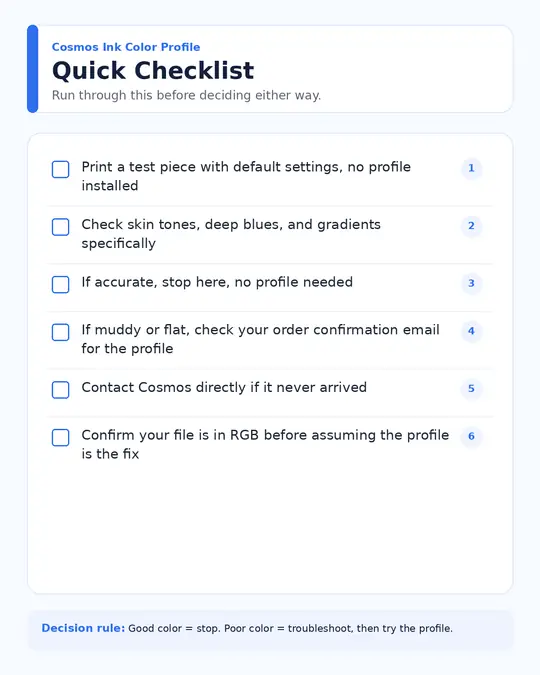Click the blue accent bar on header card

pyautogui.click(x=32, y=69)
